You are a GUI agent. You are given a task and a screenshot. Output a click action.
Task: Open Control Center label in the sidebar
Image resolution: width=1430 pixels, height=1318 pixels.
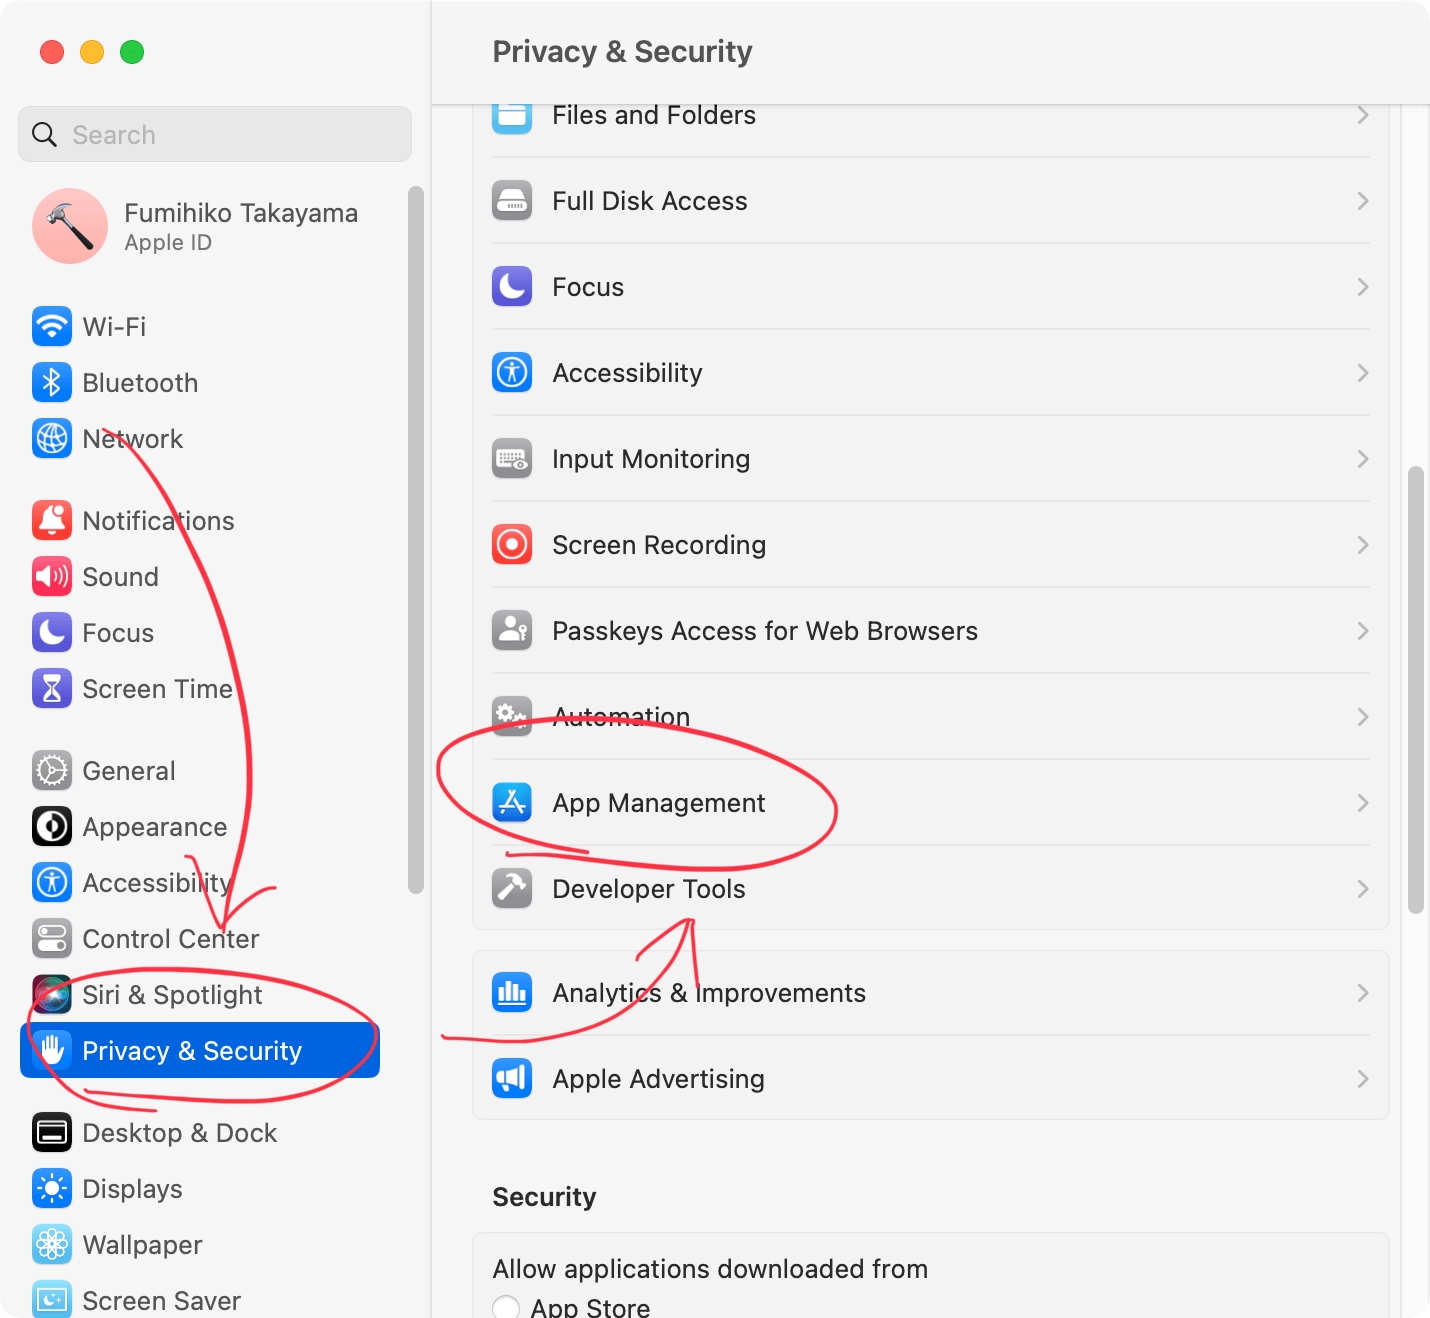pos(171,939)
